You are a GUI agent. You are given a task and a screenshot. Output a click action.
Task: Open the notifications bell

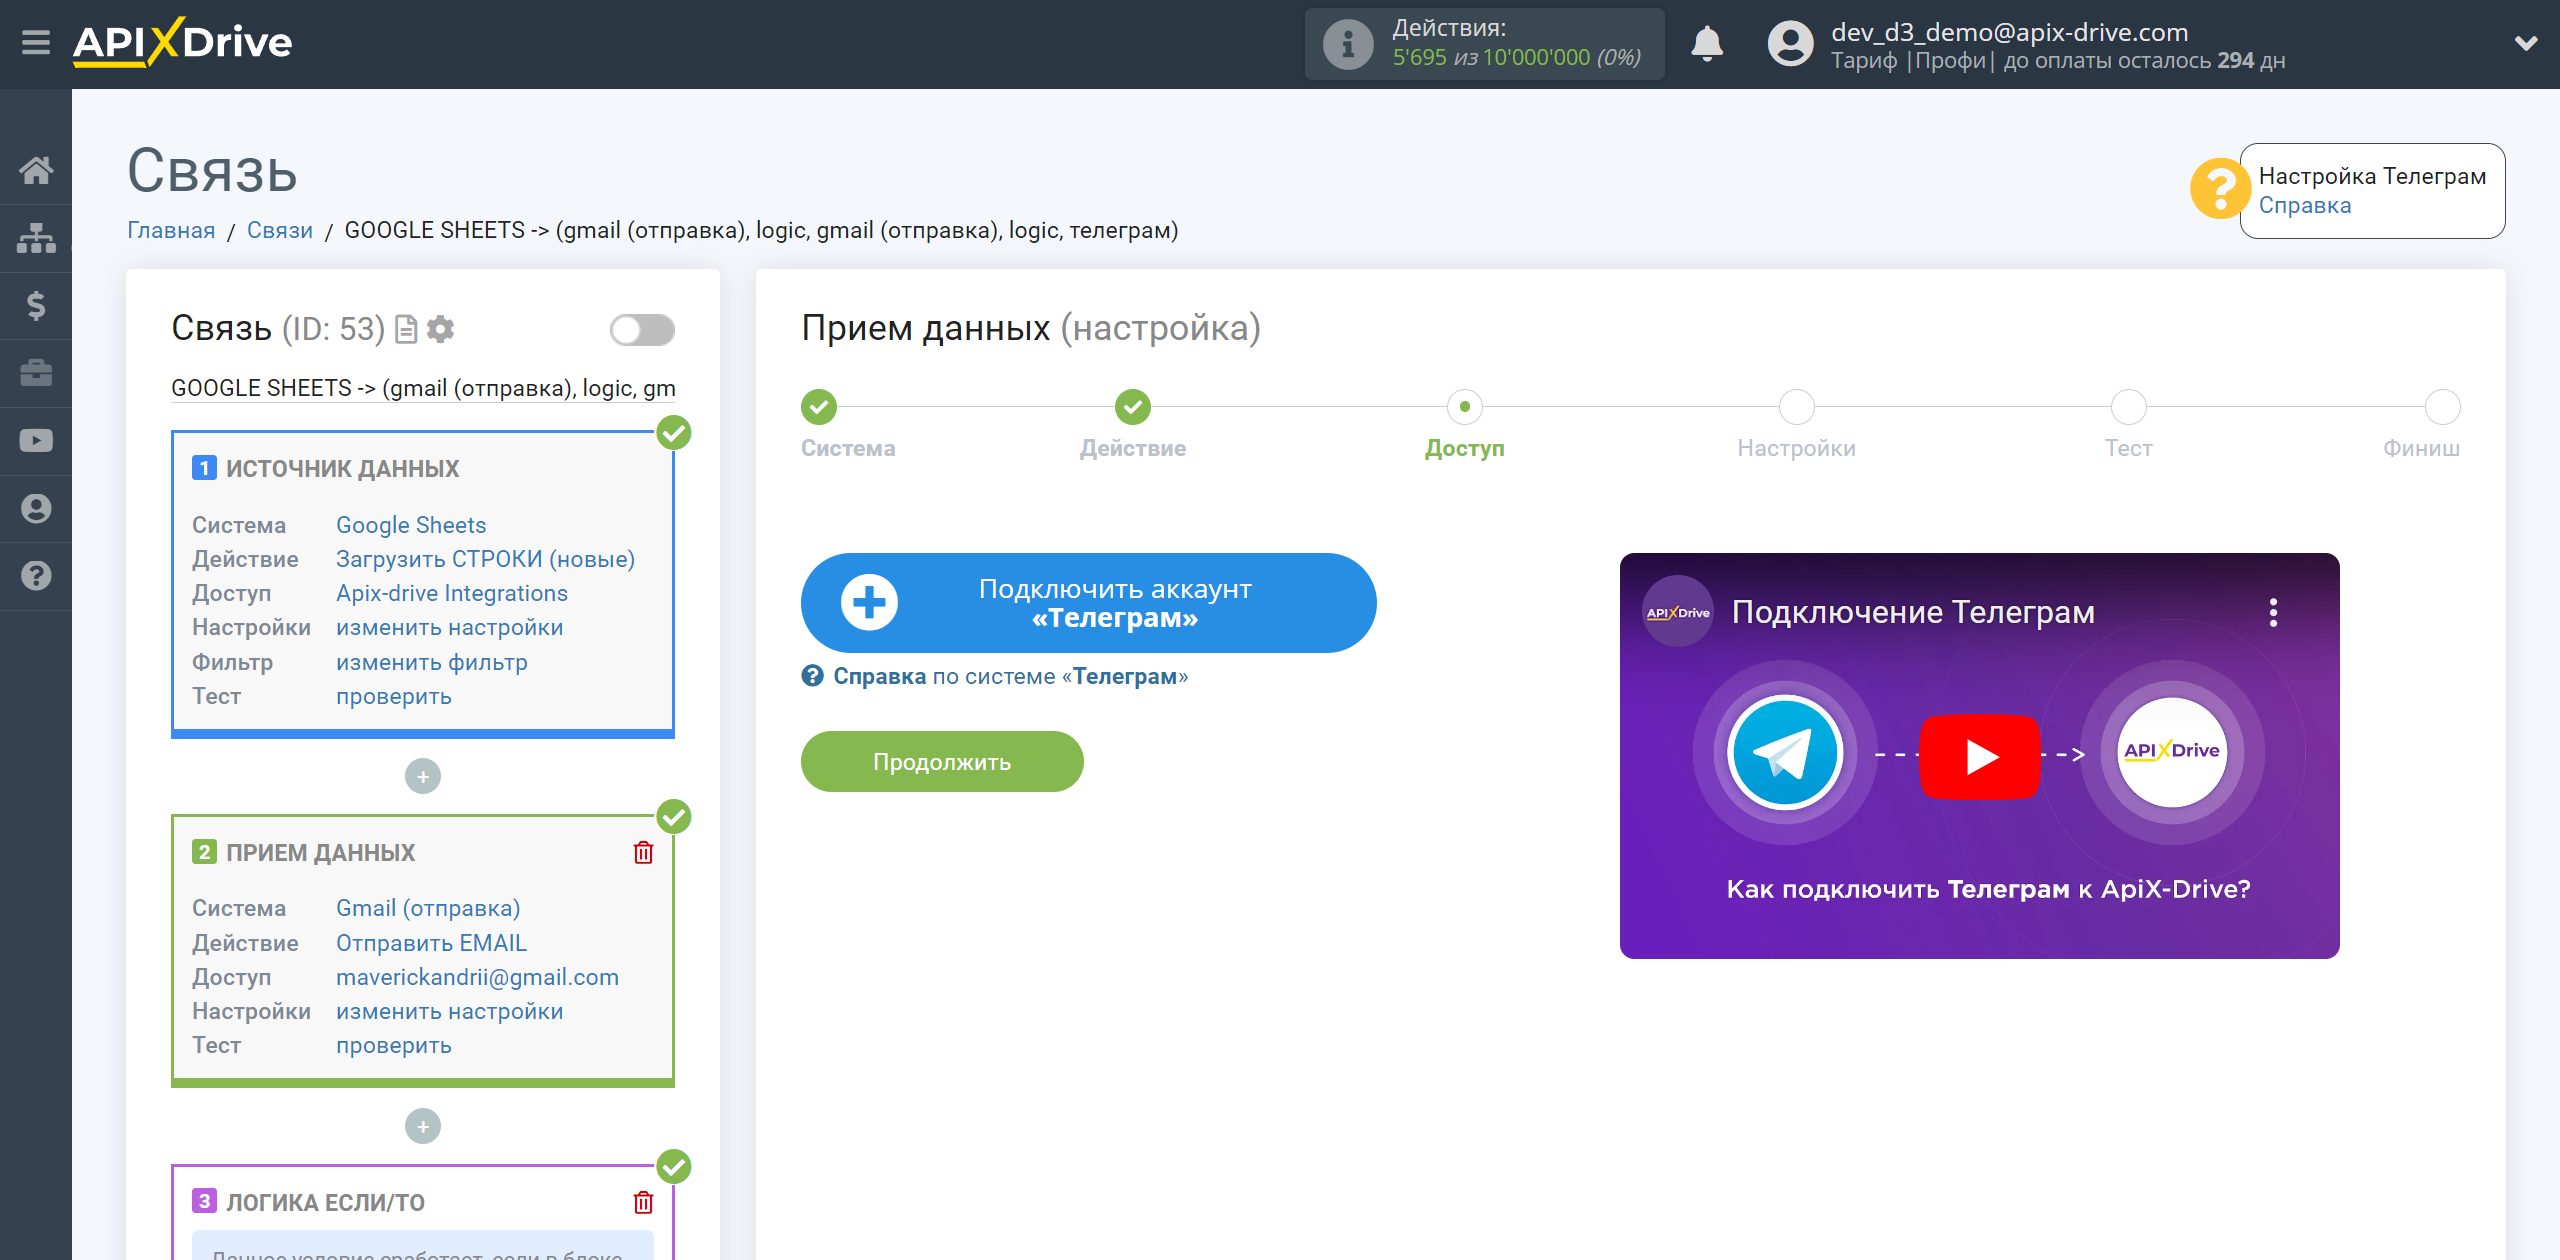tap(1707, 44)
